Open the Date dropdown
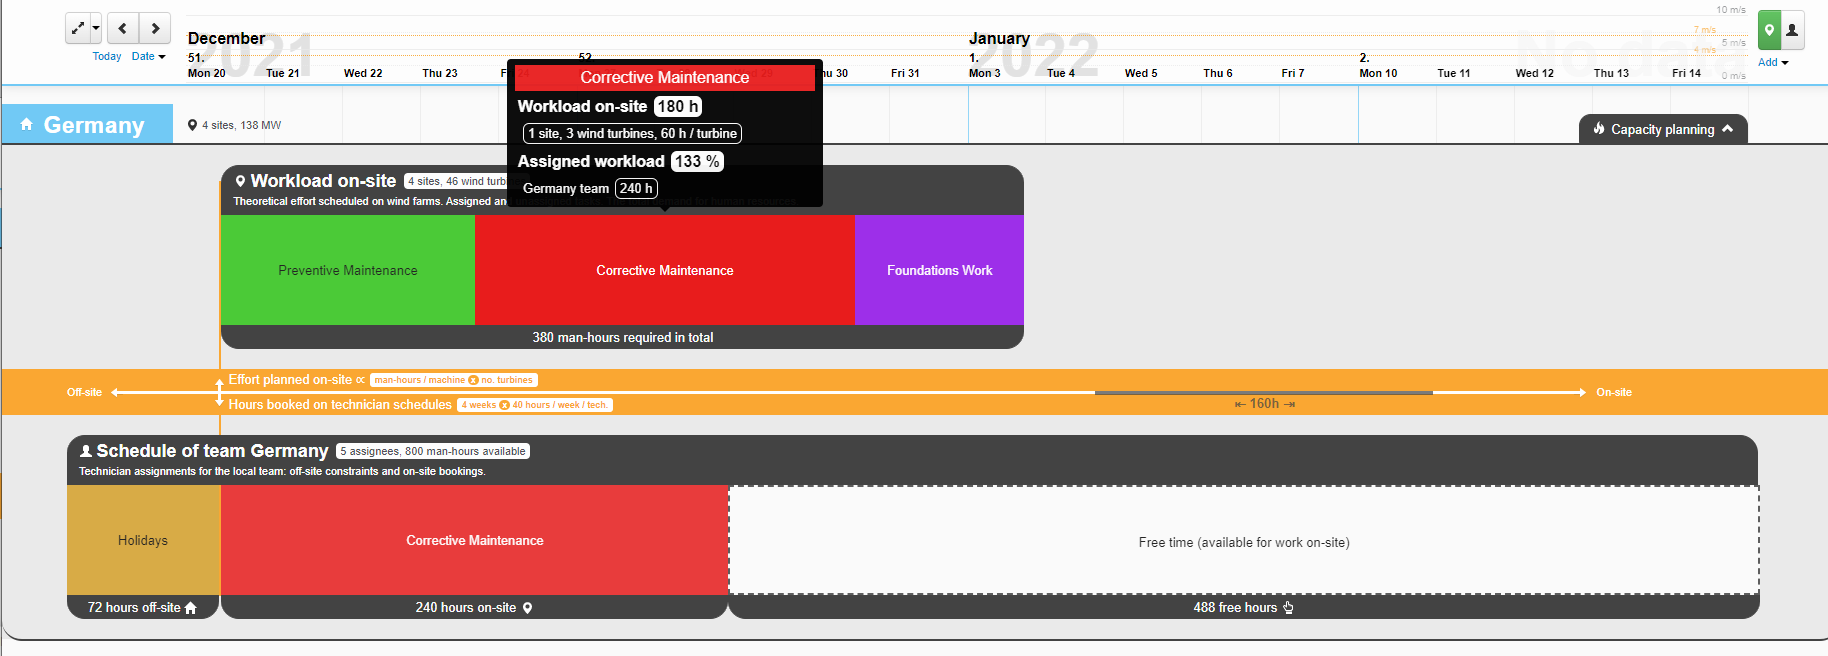Viewport: 1828px width, 656px height. point(148,56)
